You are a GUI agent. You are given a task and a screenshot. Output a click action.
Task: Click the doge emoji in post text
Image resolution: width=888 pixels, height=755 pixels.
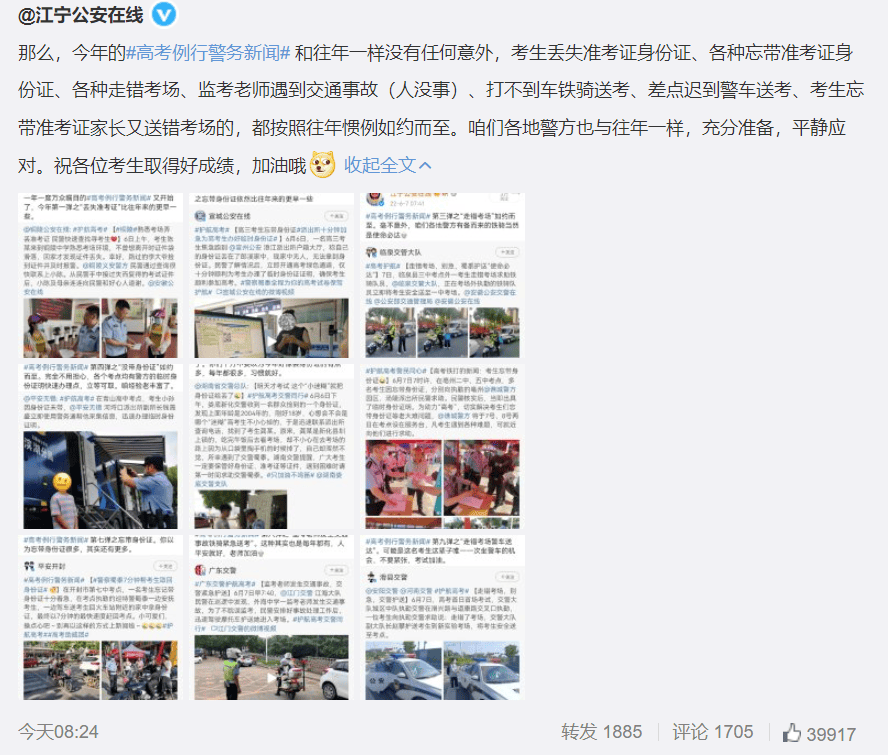point(322,164)
